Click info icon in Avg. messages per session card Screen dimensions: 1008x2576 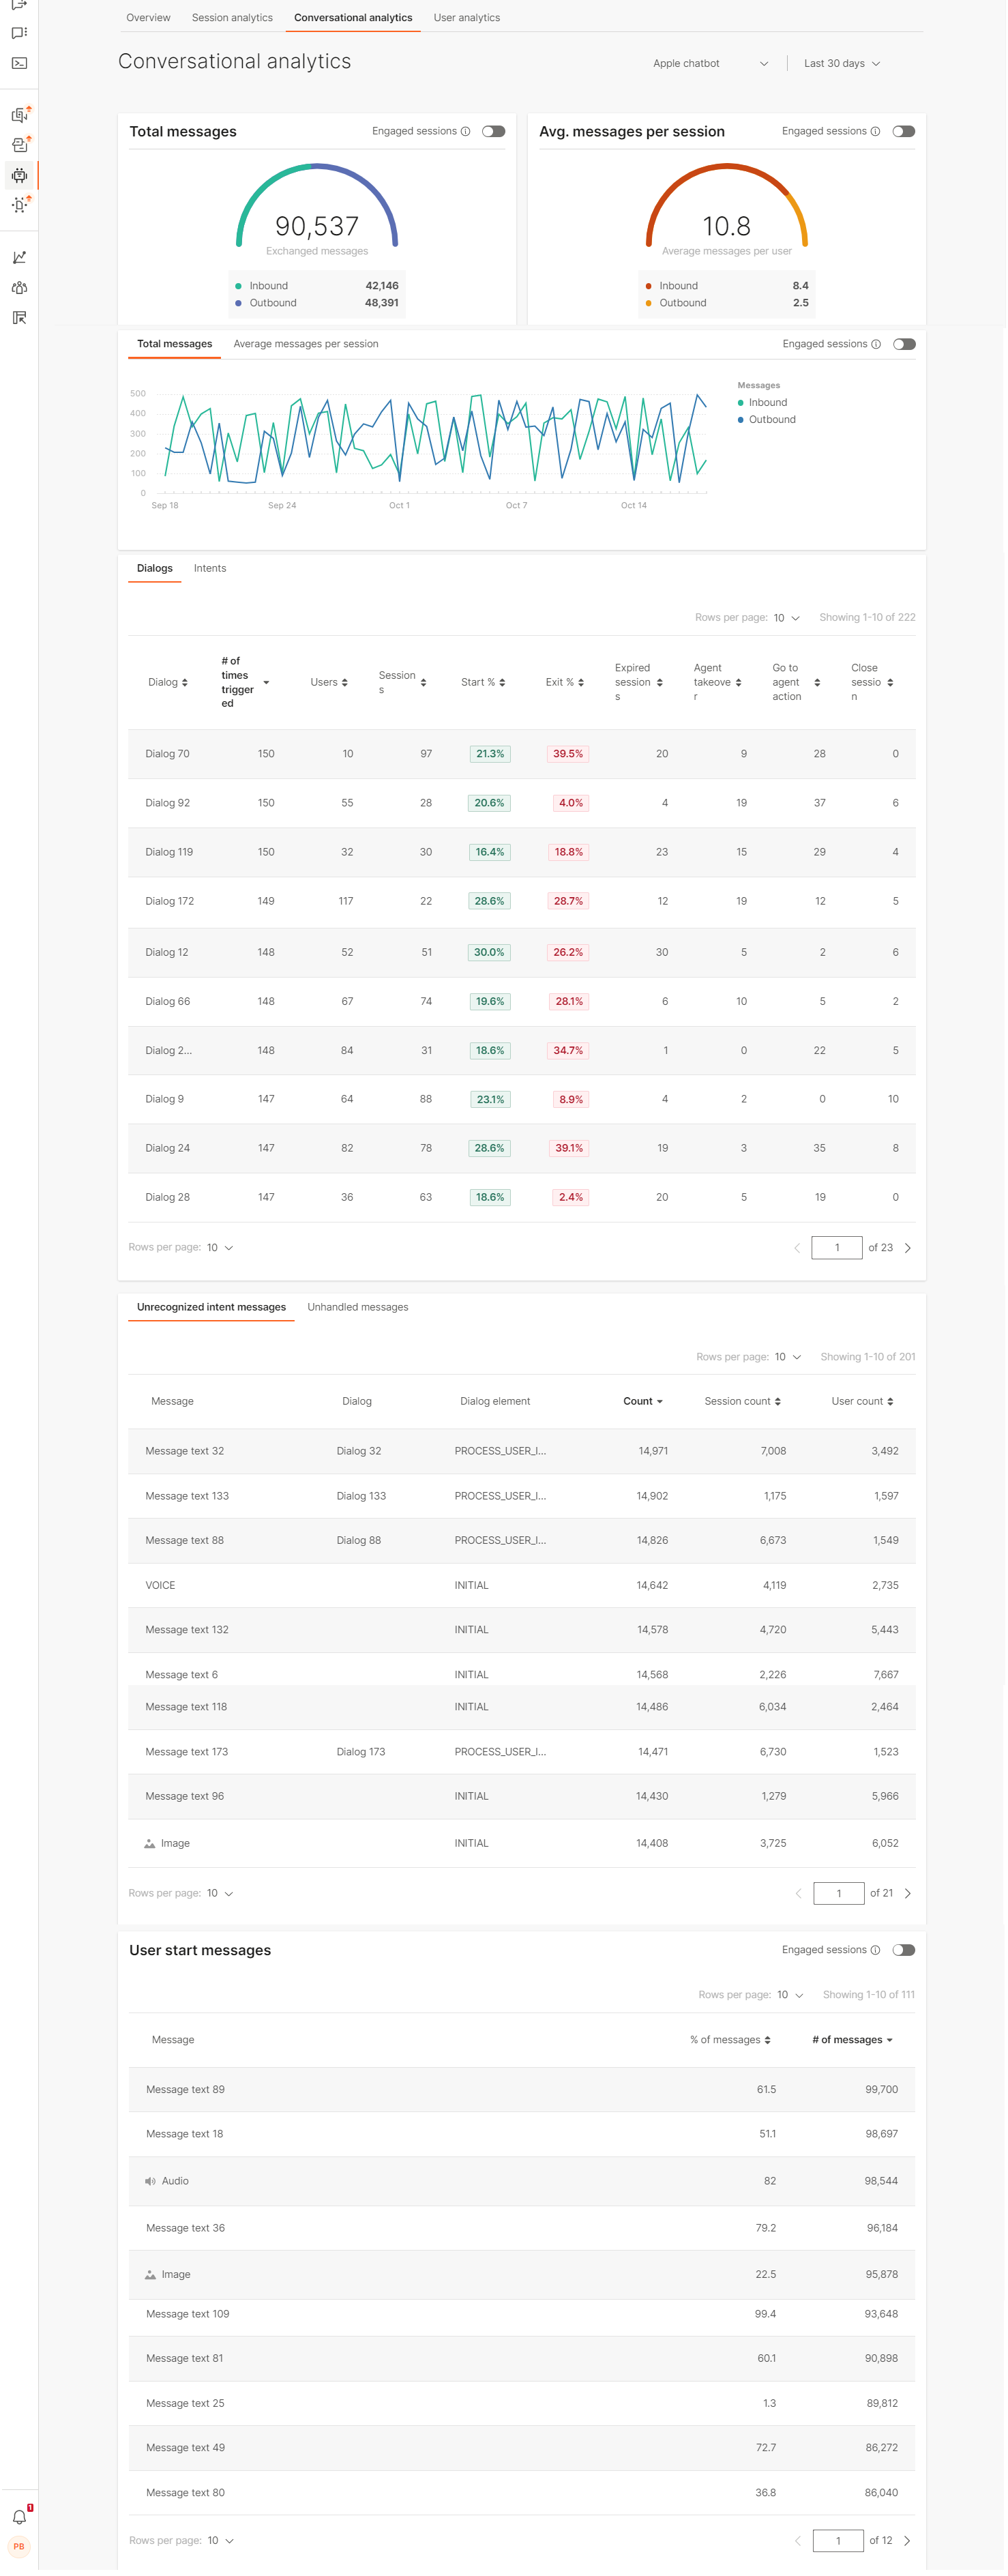(x=875, y=132)
